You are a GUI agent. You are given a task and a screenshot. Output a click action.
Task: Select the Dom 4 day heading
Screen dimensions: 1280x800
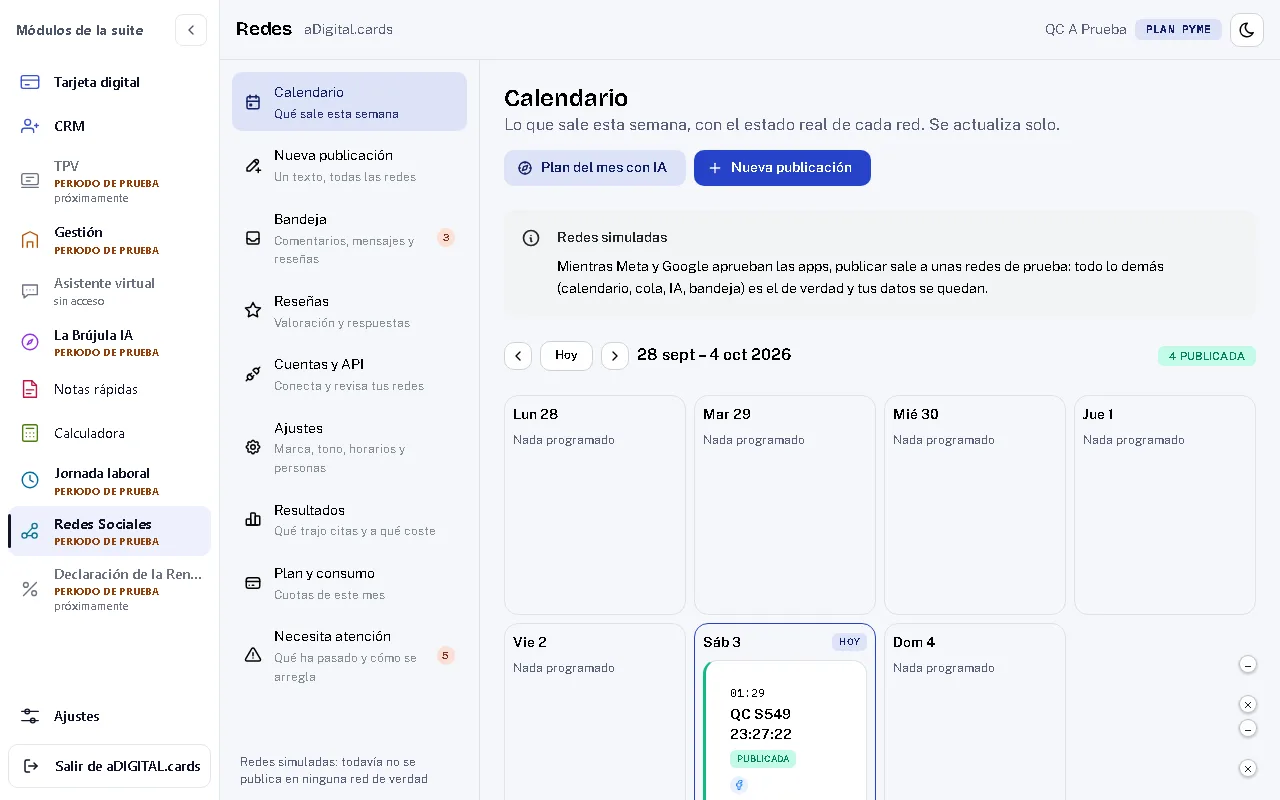914,642
